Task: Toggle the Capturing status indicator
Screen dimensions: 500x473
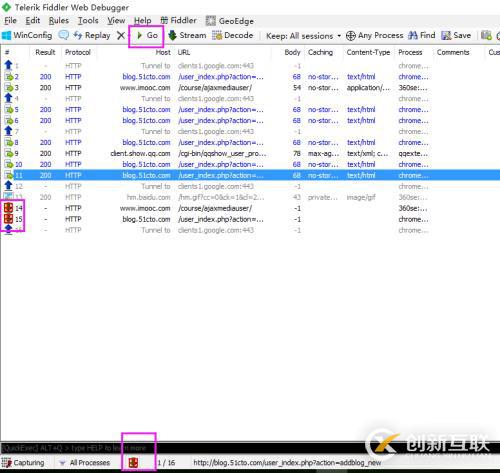Action: pos(23,462)
